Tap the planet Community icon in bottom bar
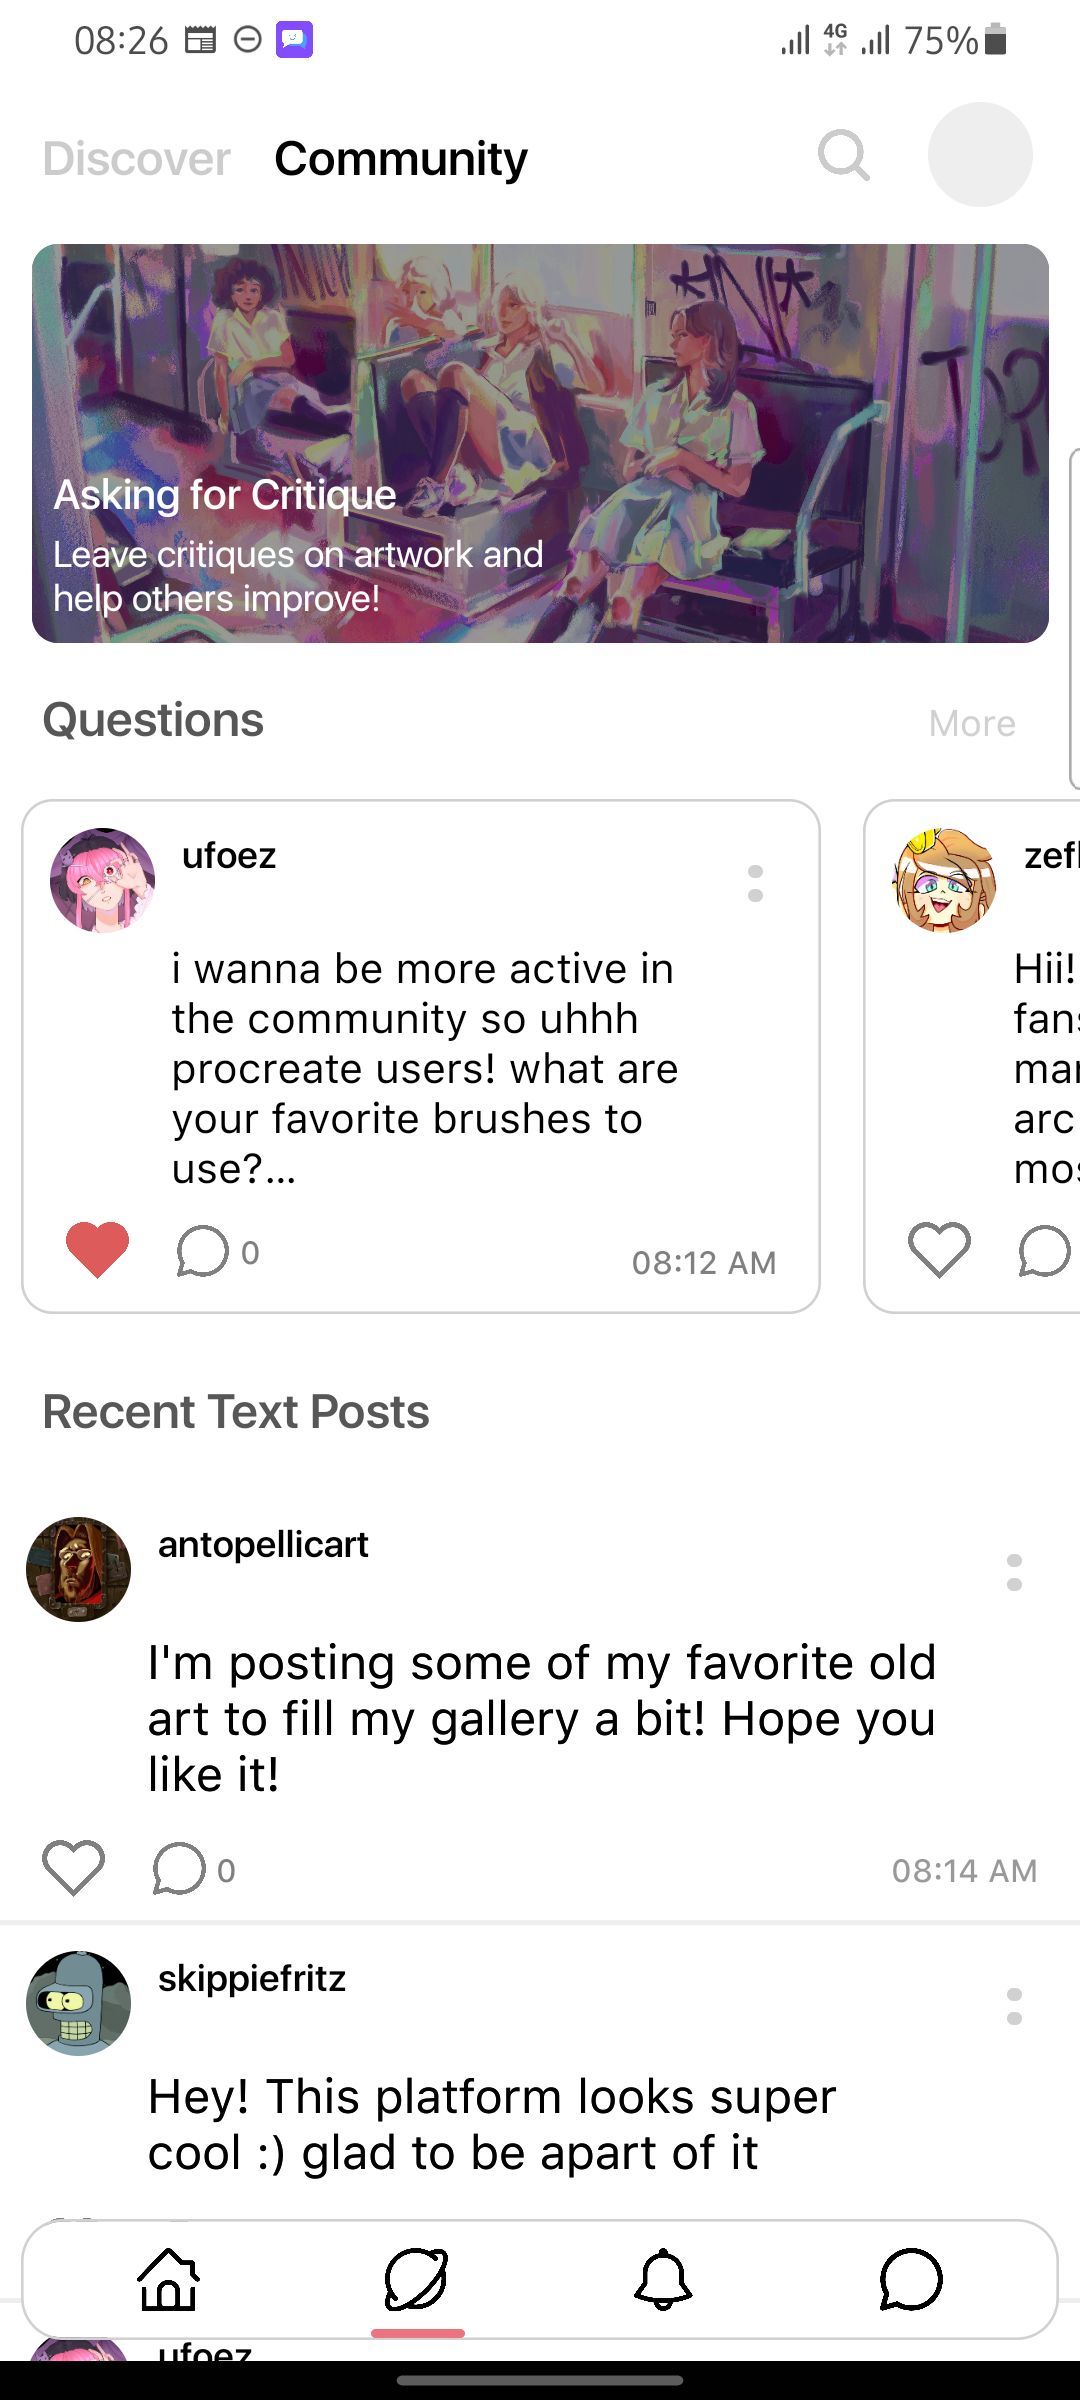This screenshot has width=1080, height=2400. click(x=418, y=2281)
